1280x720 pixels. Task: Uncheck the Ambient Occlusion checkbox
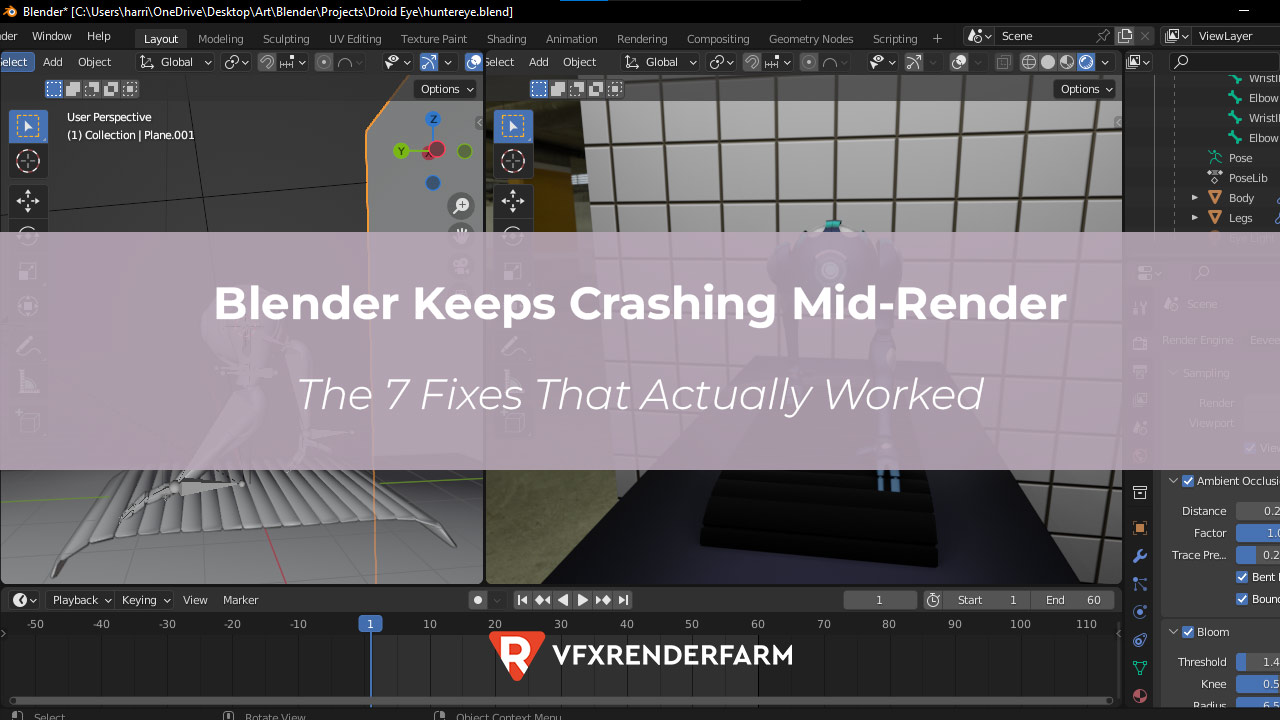[1188, 481]
